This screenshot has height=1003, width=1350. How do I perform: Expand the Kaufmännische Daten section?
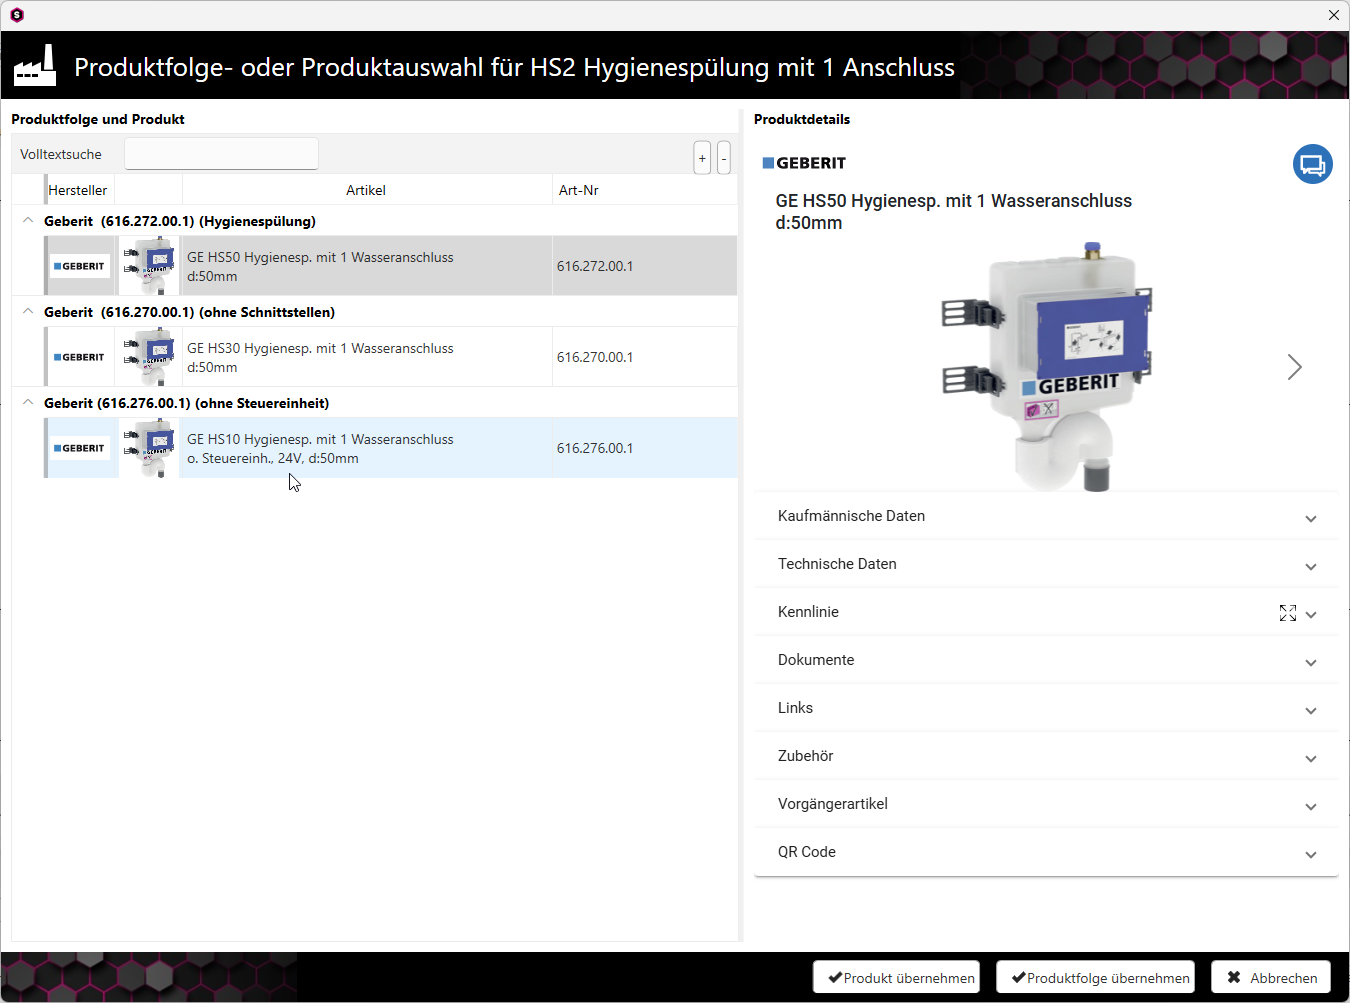coord(1046,516)
